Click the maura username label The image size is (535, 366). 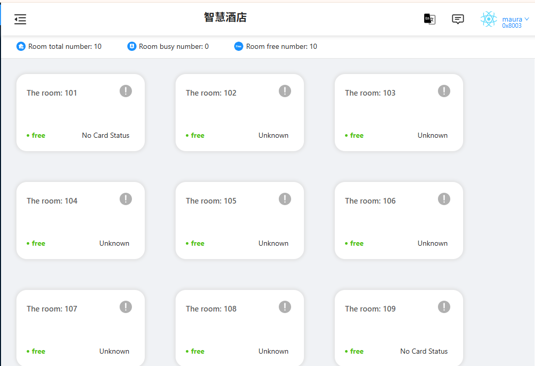[x=512, y=19]
